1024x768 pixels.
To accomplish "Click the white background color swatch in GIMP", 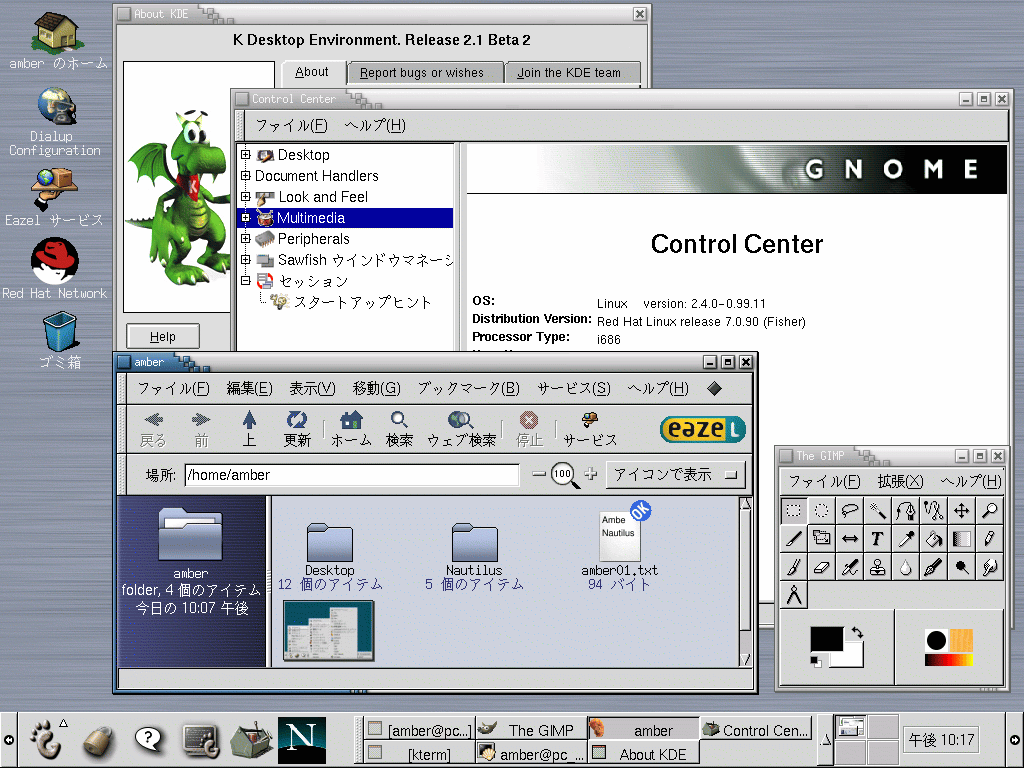I will coord(854,656).
